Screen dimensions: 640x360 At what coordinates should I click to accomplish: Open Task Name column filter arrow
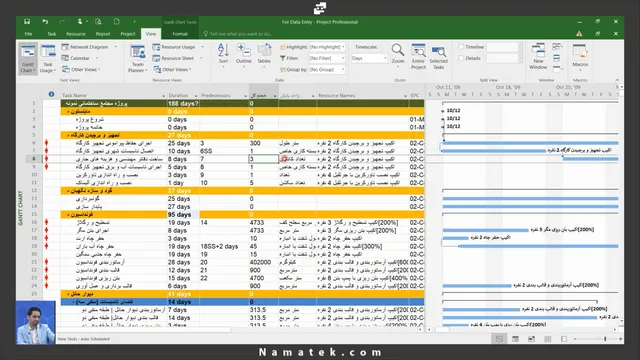164,96
